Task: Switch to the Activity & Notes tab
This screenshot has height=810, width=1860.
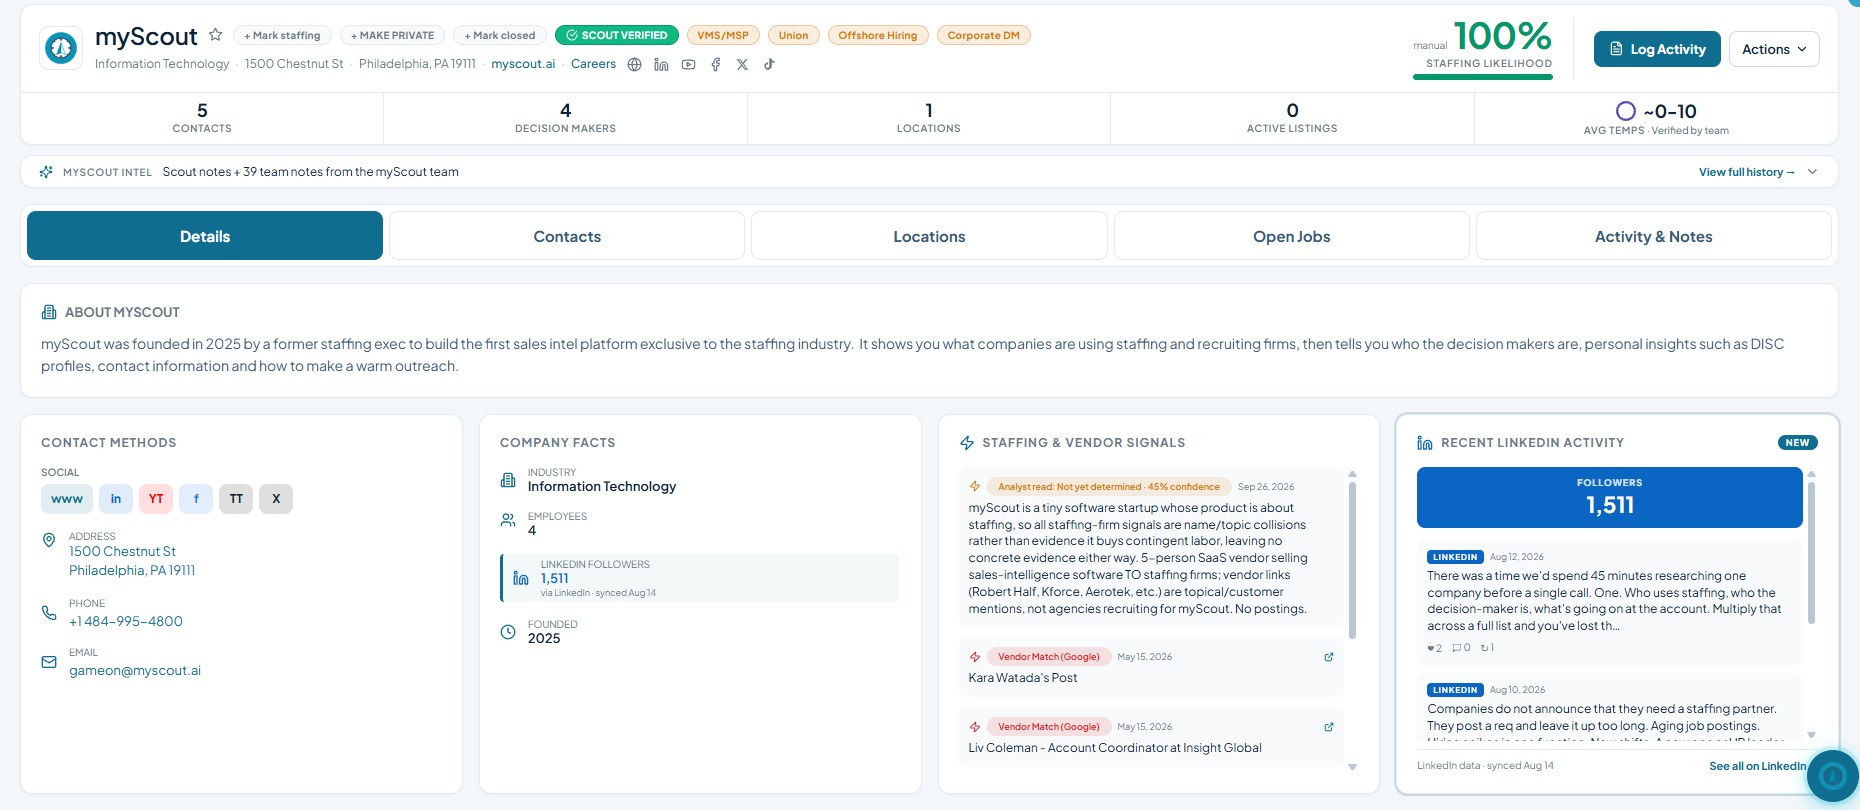Action: [1654, 236]
